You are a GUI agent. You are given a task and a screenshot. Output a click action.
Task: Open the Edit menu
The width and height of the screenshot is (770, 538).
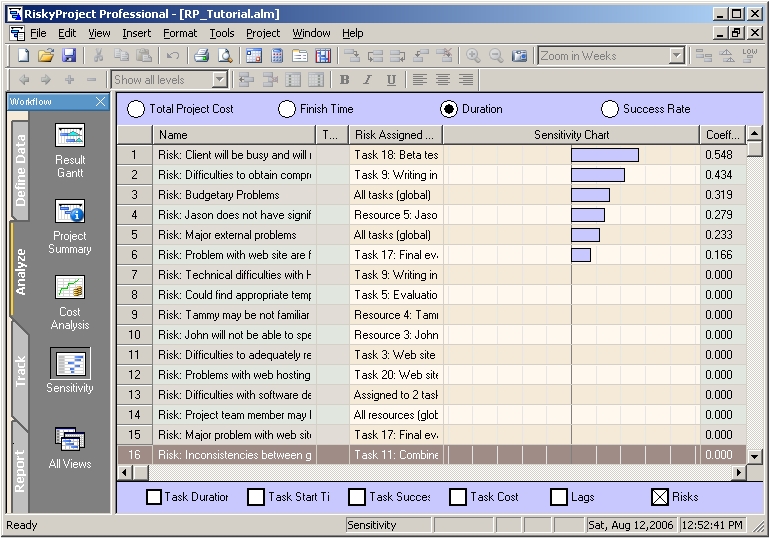[67, 33]
